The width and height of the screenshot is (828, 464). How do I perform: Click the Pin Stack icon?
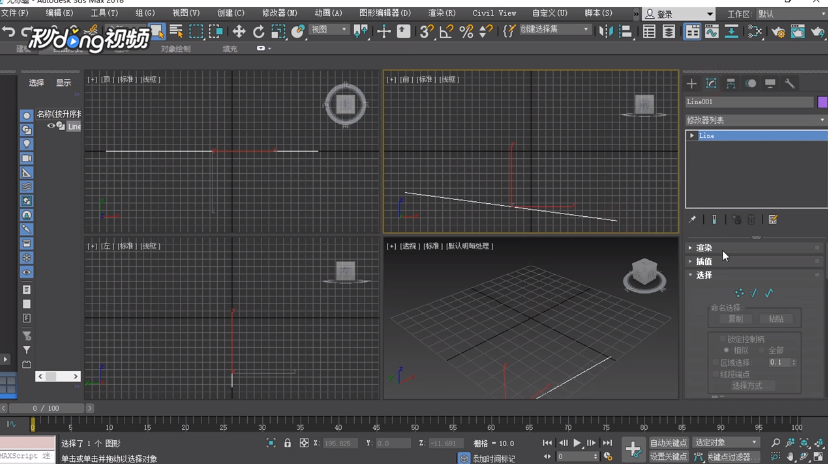pos(692,220)
